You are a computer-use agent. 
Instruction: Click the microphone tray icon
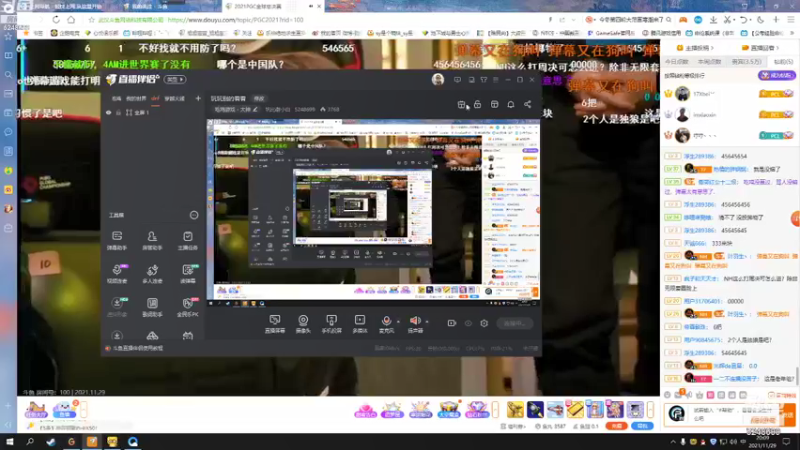tap(683, 442)
